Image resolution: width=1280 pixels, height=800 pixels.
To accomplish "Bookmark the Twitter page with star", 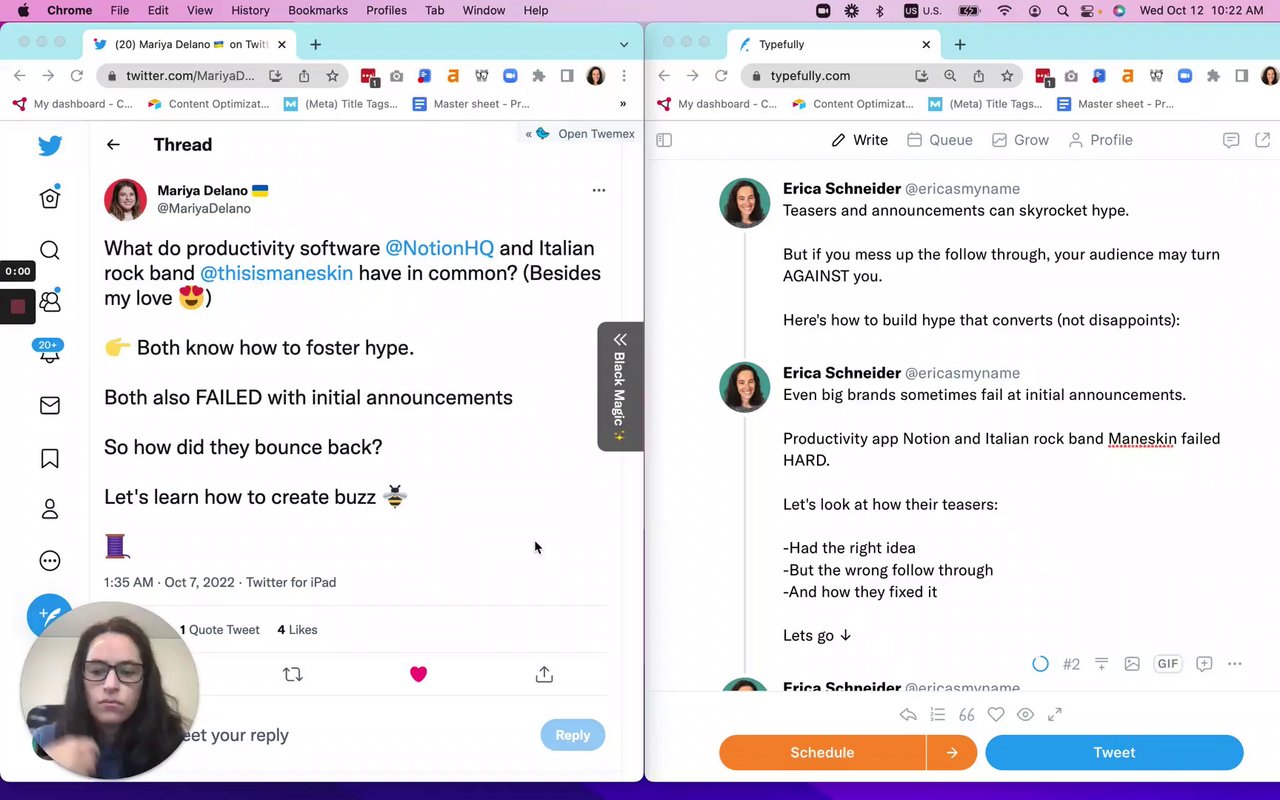I will tap(332, 76).
